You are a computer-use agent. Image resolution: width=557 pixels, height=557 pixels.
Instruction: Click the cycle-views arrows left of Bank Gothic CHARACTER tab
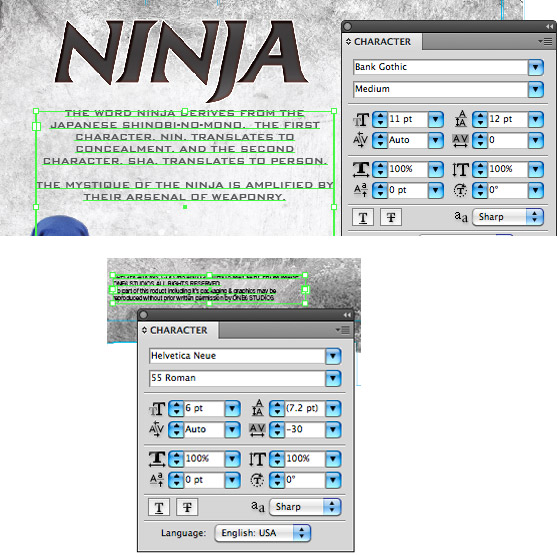click(348, 42)
